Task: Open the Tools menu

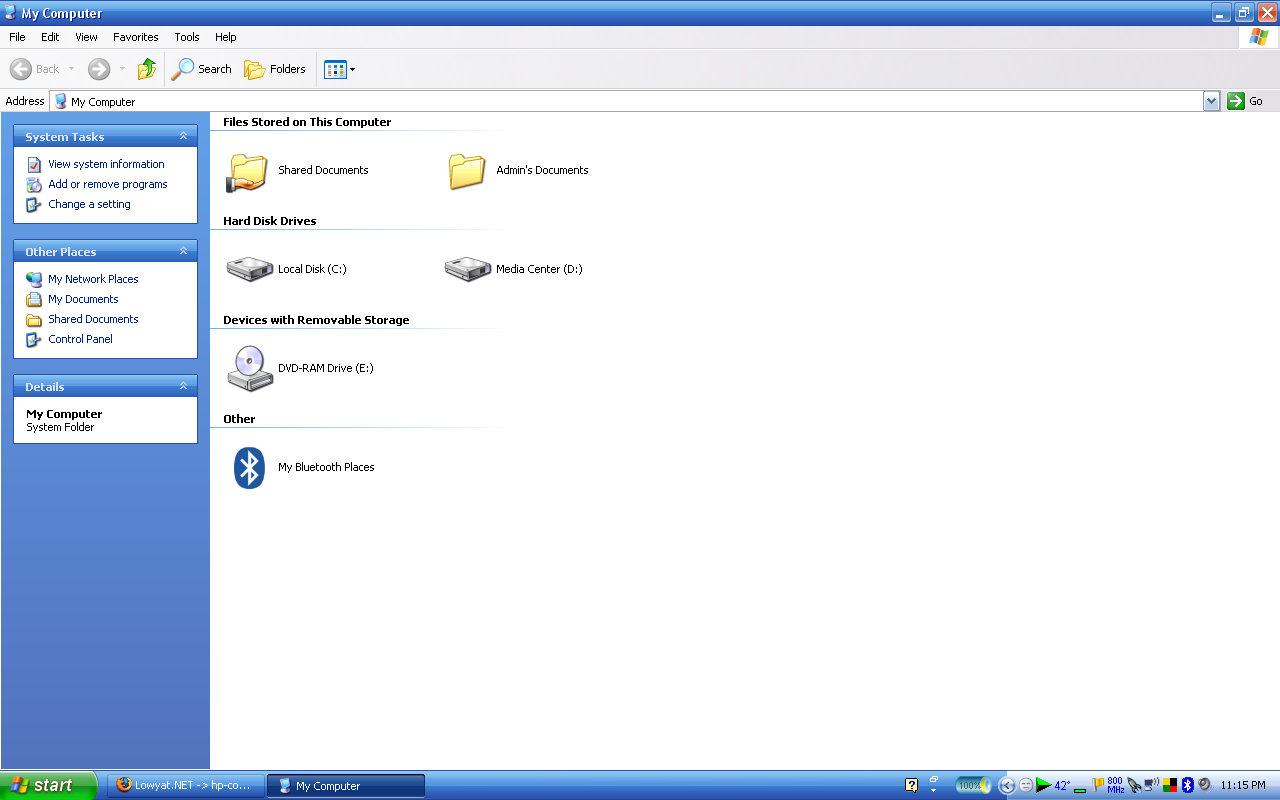Action: (187, 37)
